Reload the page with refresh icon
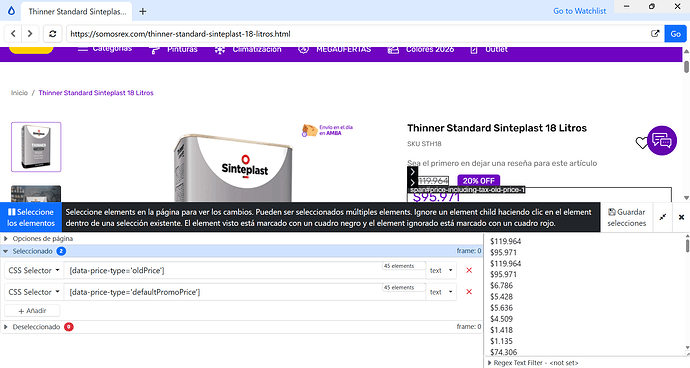690x368 pixels. 52,33
